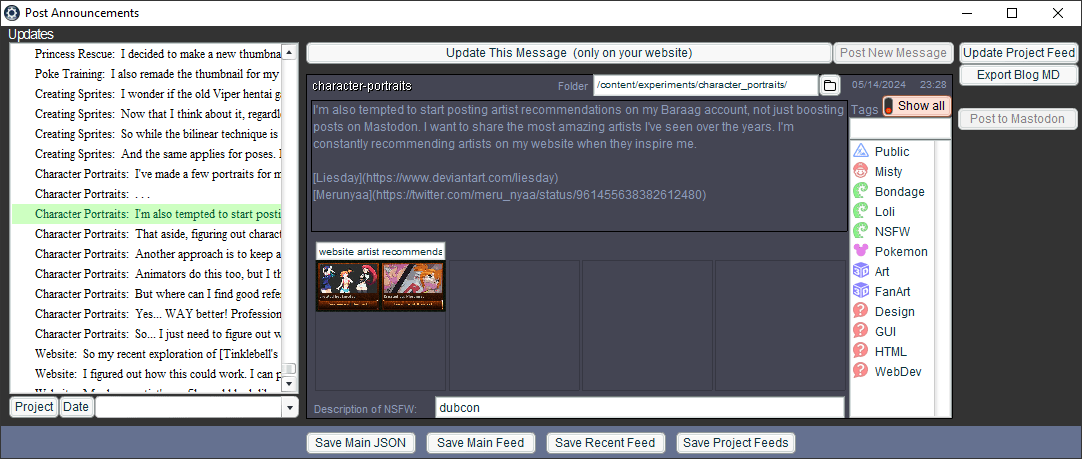
Task: Toggle Date sort button
Action: click(75, 407)
